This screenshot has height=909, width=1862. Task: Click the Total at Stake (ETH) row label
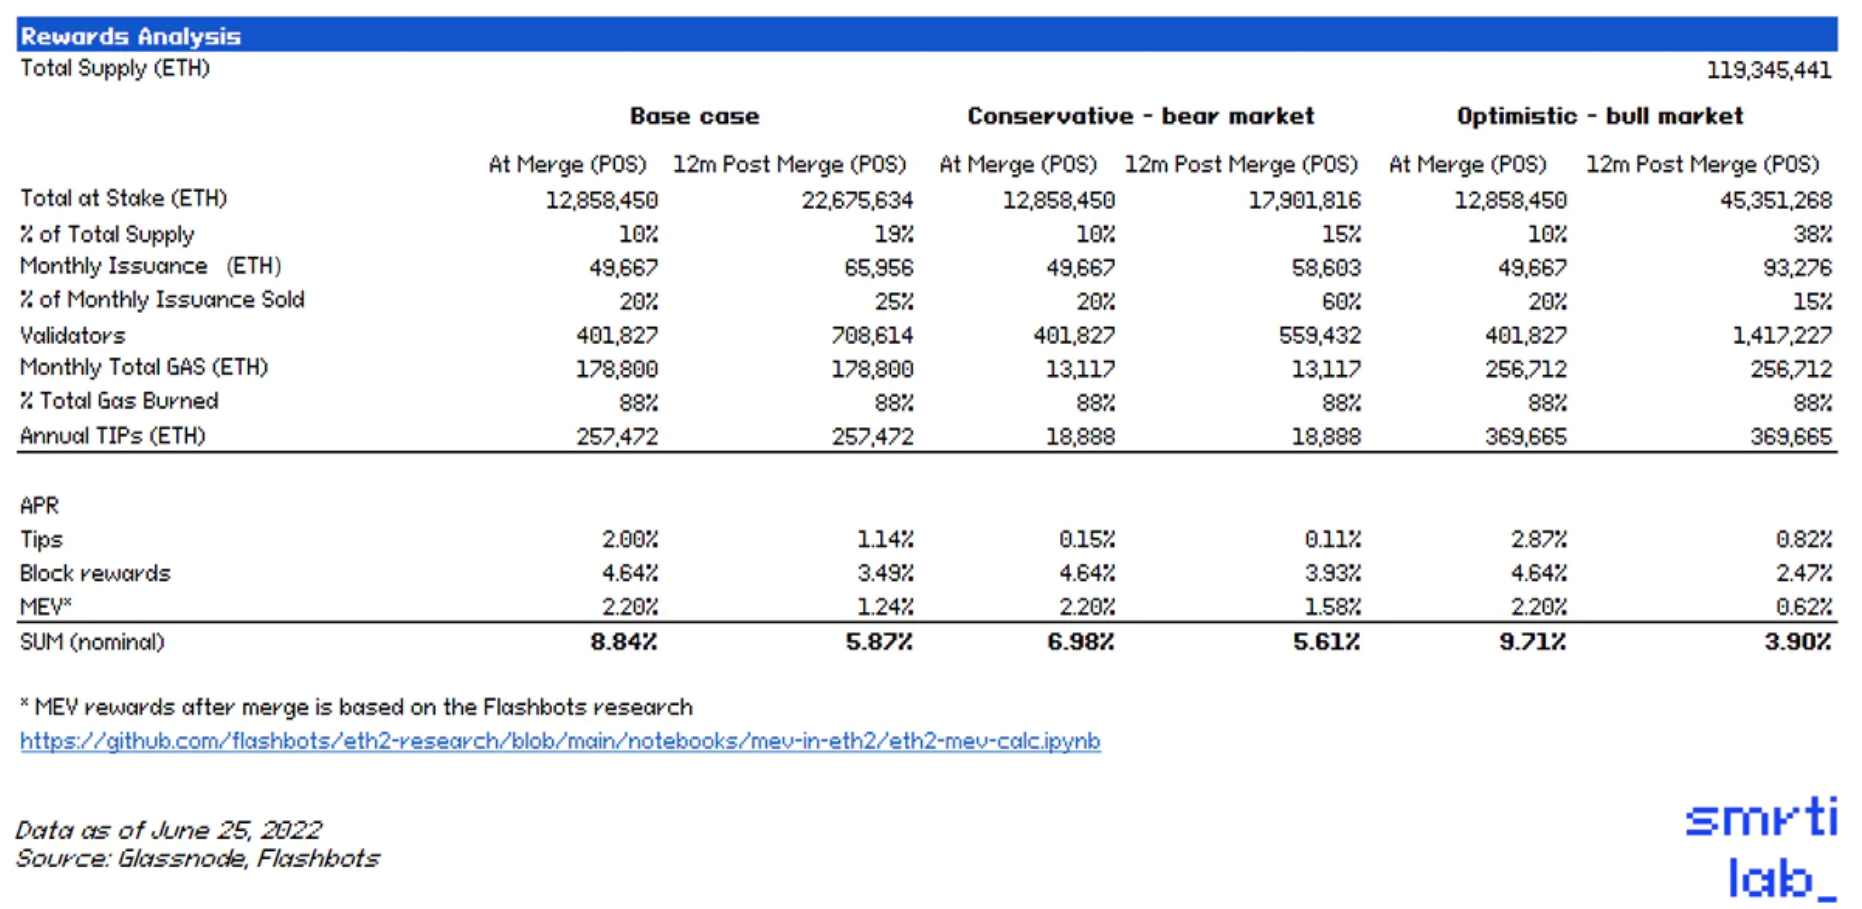click(x=124, y=198)
